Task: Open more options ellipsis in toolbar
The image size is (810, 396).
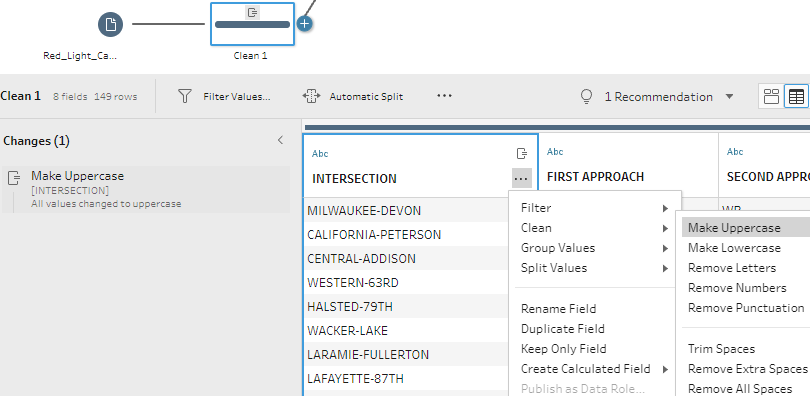Action: tap(444, 96)
